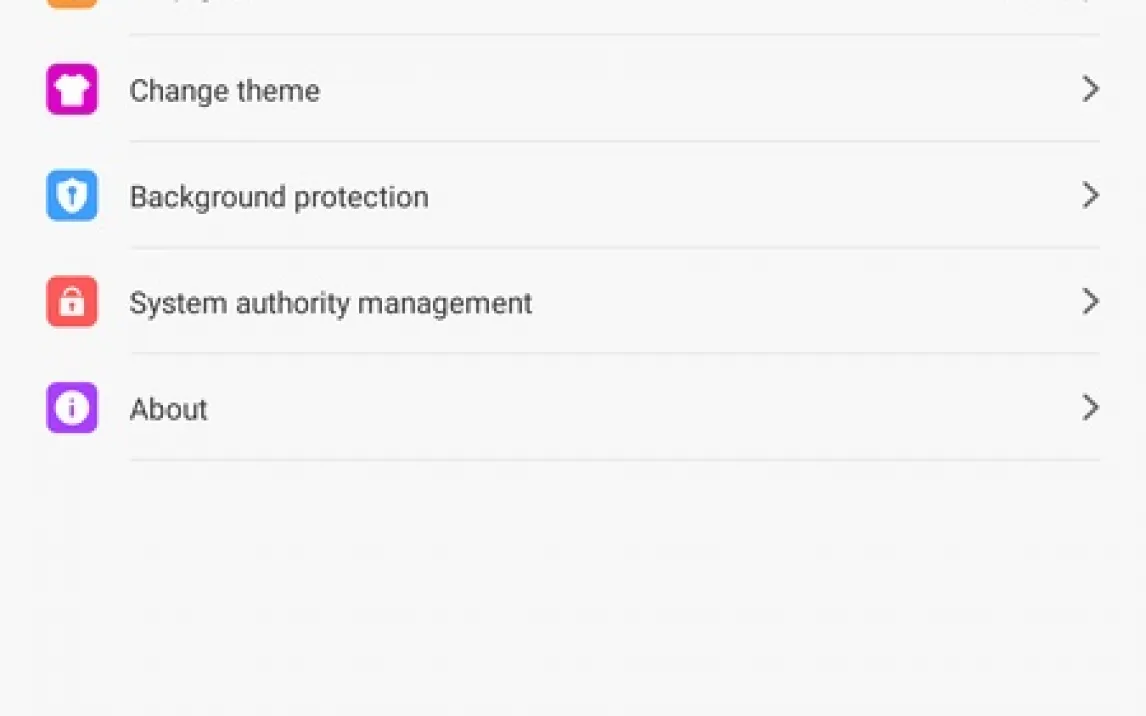Tap the cut-off text in top row
This screenshot has width=1146, height=716.
pyautogui.click(x=190, y=4)
